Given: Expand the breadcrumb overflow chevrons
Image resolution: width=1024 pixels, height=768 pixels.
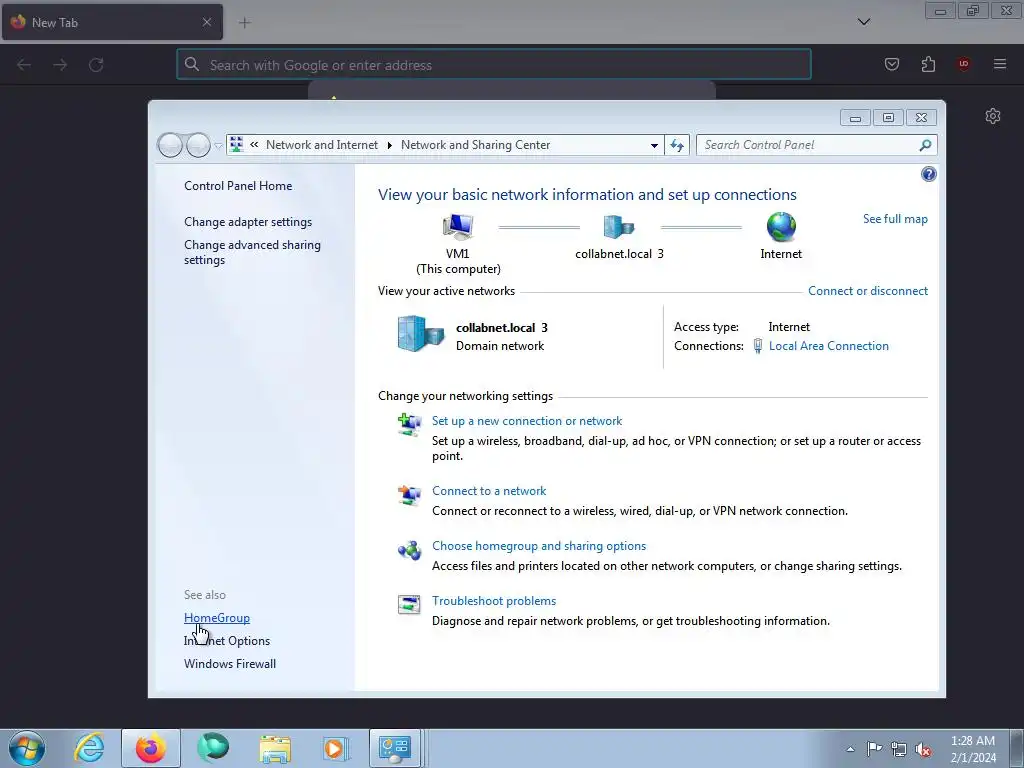Looking at the screenshot, I should [x=254, y=144].
